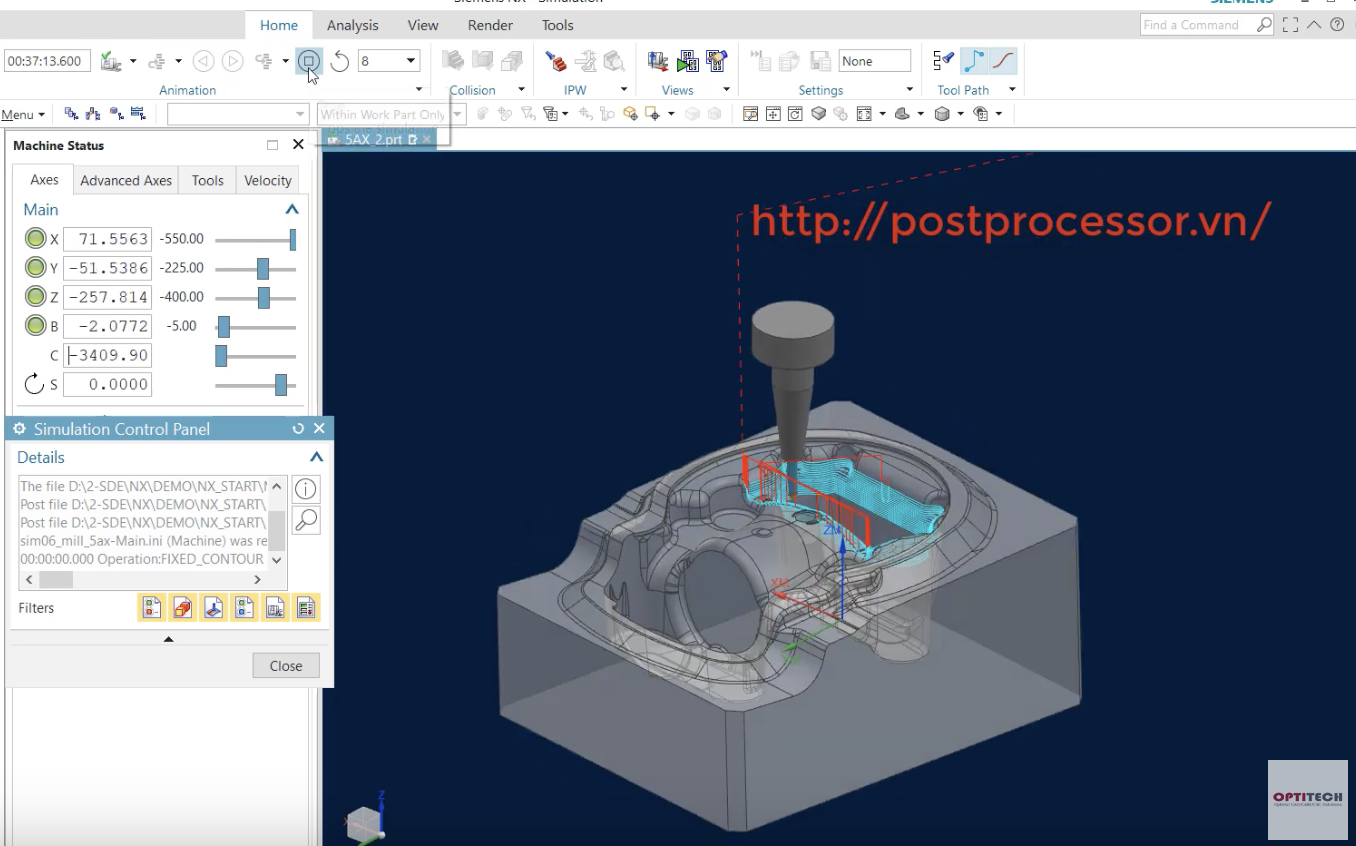Click the Close button in Simulation Control Panel
1356x846 pixels.
pyautogui.click(x=286, y=666)
